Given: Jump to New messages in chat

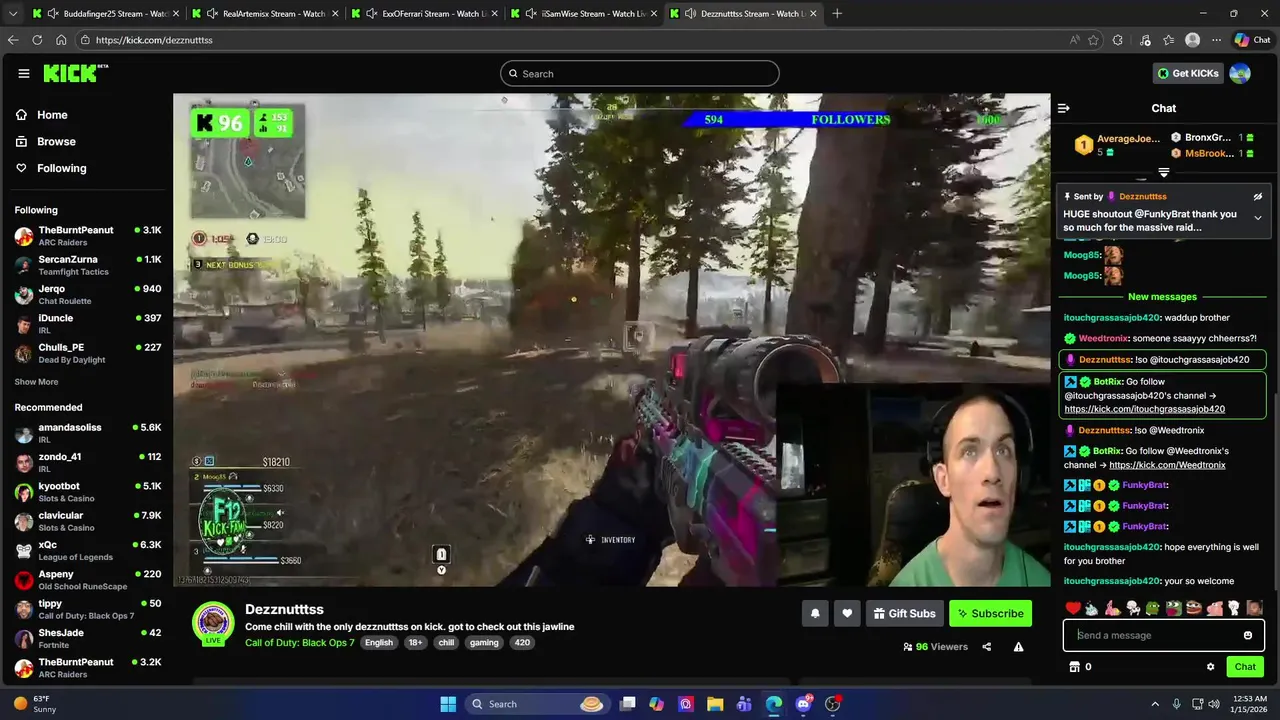Looking at the screenshot, I should (x=1162, y=297).
